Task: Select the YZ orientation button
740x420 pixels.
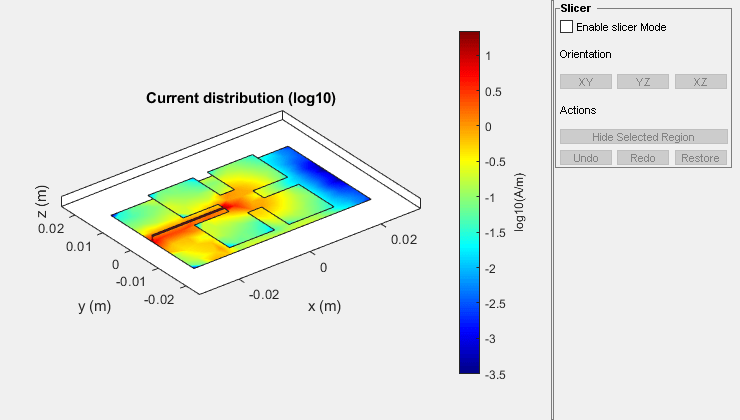Action: (642, 82)
